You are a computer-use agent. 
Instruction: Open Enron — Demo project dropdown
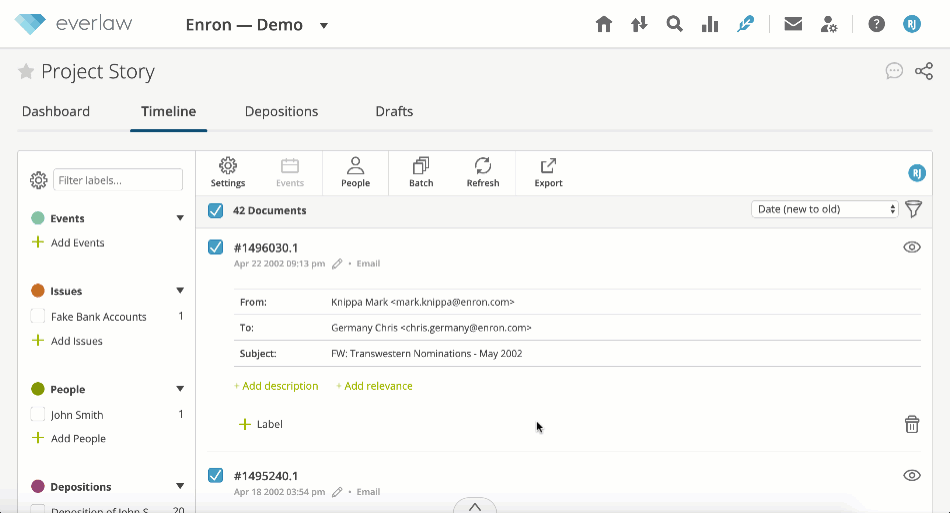click(x=324, y=25)
